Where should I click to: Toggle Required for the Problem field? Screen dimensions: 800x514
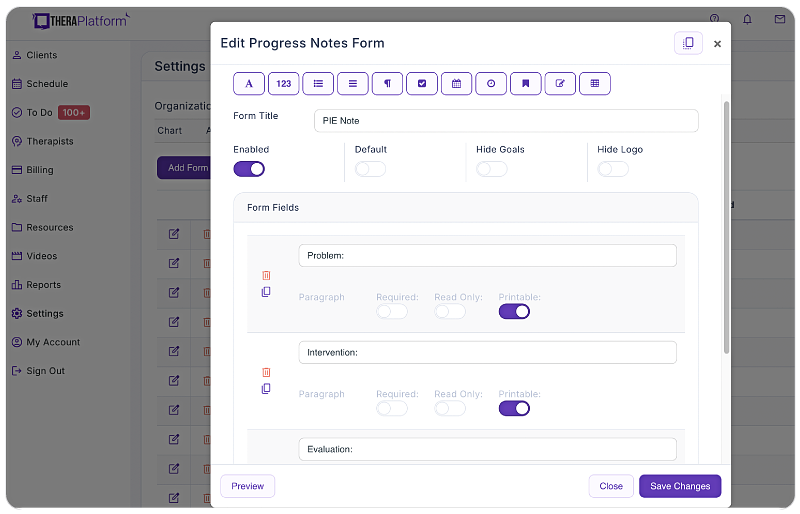coord(391,311)
